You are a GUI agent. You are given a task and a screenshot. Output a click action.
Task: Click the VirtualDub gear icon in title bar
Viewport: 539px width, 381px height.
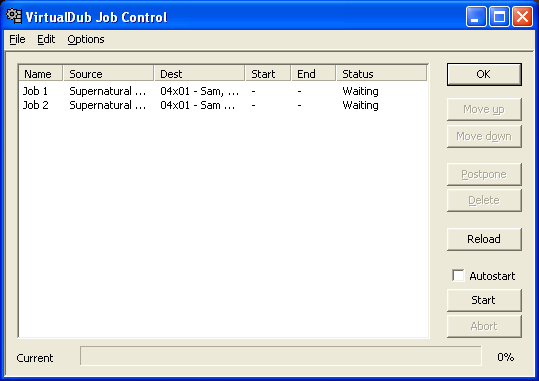(14, 16)
